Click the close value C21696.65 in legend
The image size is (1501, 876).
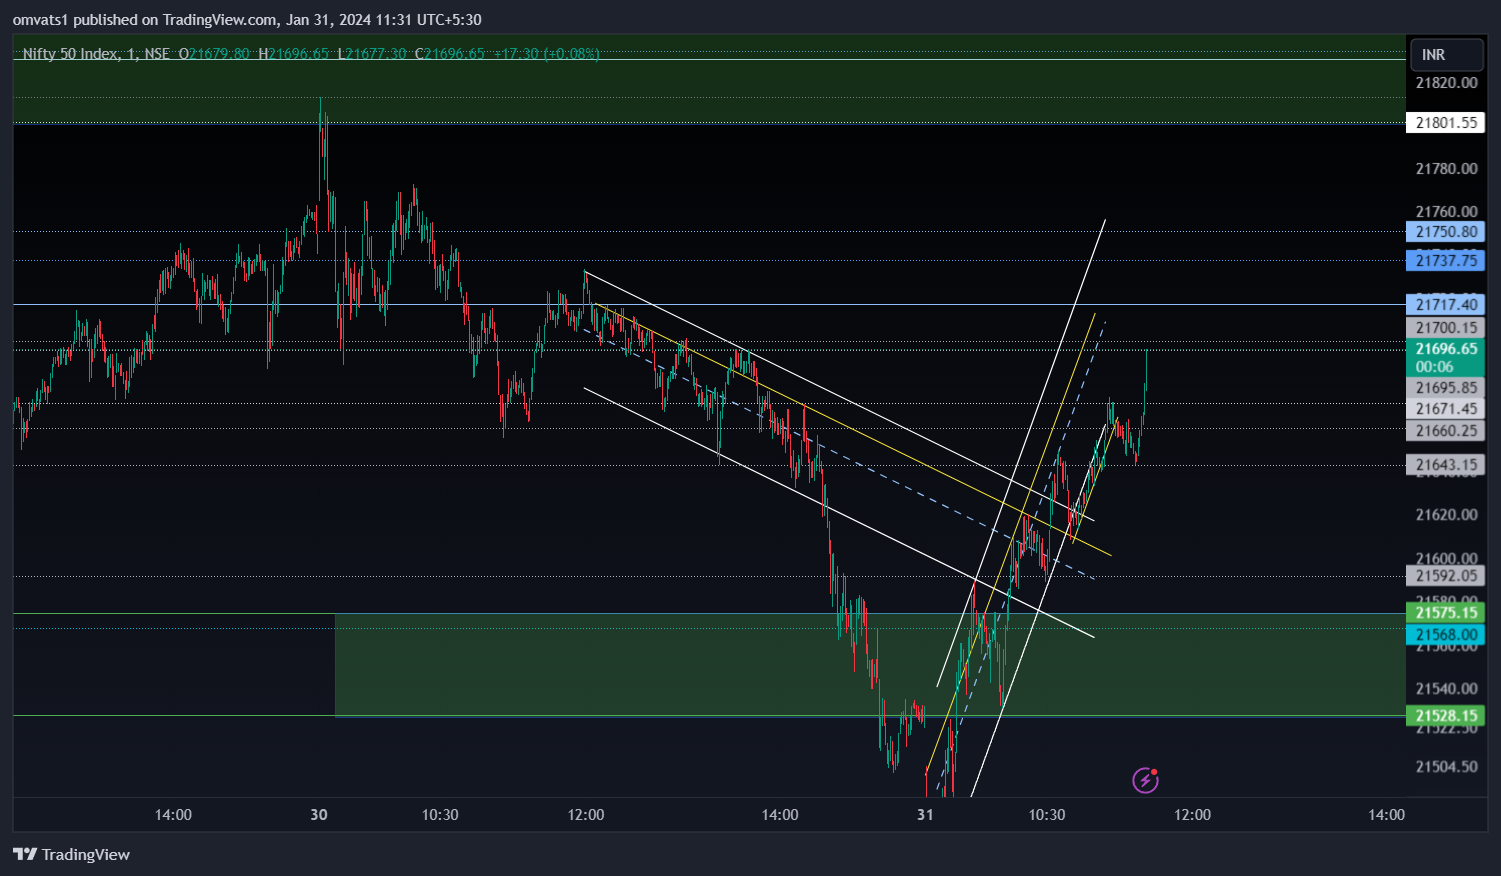(449, 54)
